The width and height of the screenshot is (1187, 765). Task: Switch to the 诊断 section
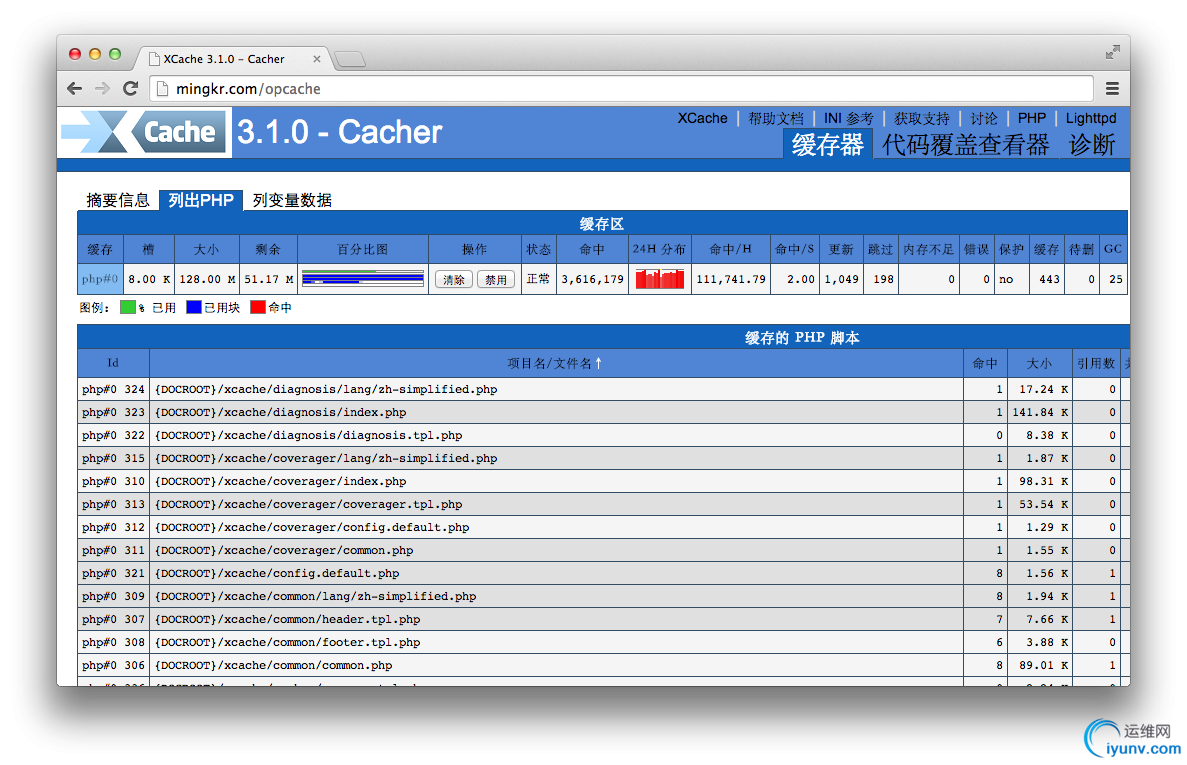click(x=1092, y=145)
